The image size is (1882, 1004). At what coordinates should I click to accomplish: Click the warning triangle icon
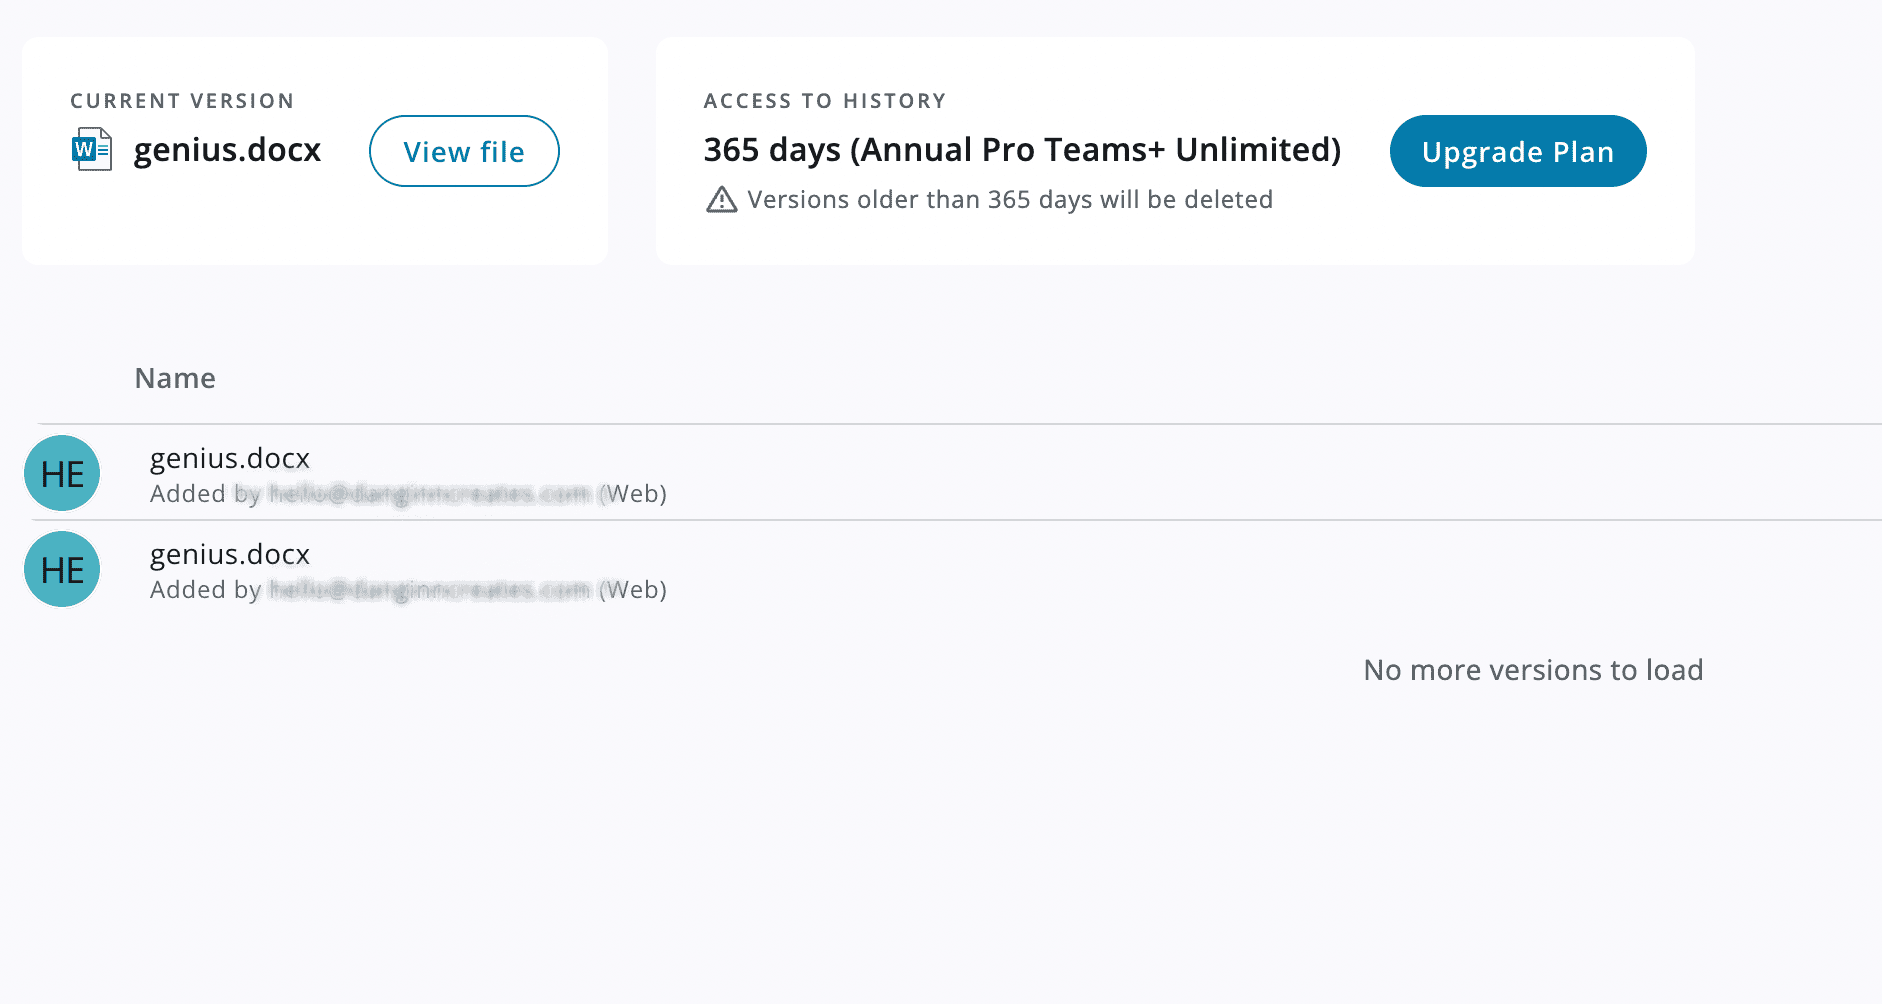coord(721,200)
